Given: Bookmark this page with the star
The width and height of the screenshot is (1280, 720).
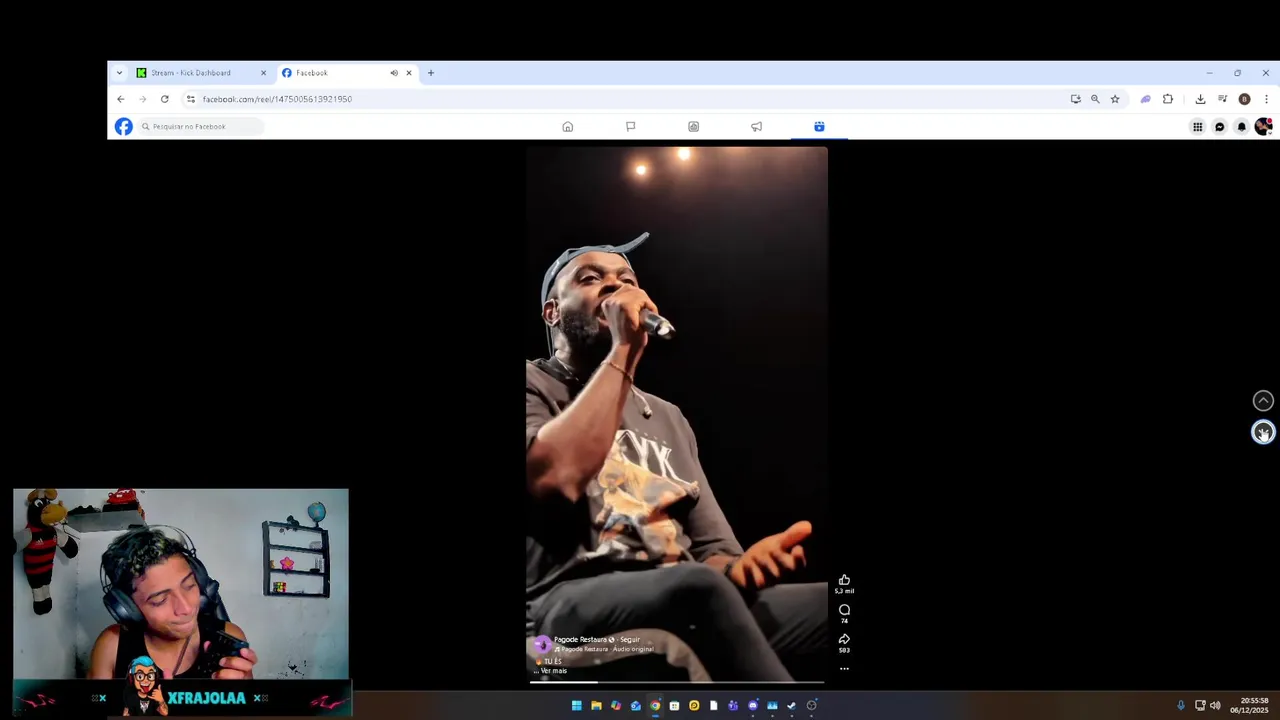Looking at the screenshot, I should pos(1115,99).
